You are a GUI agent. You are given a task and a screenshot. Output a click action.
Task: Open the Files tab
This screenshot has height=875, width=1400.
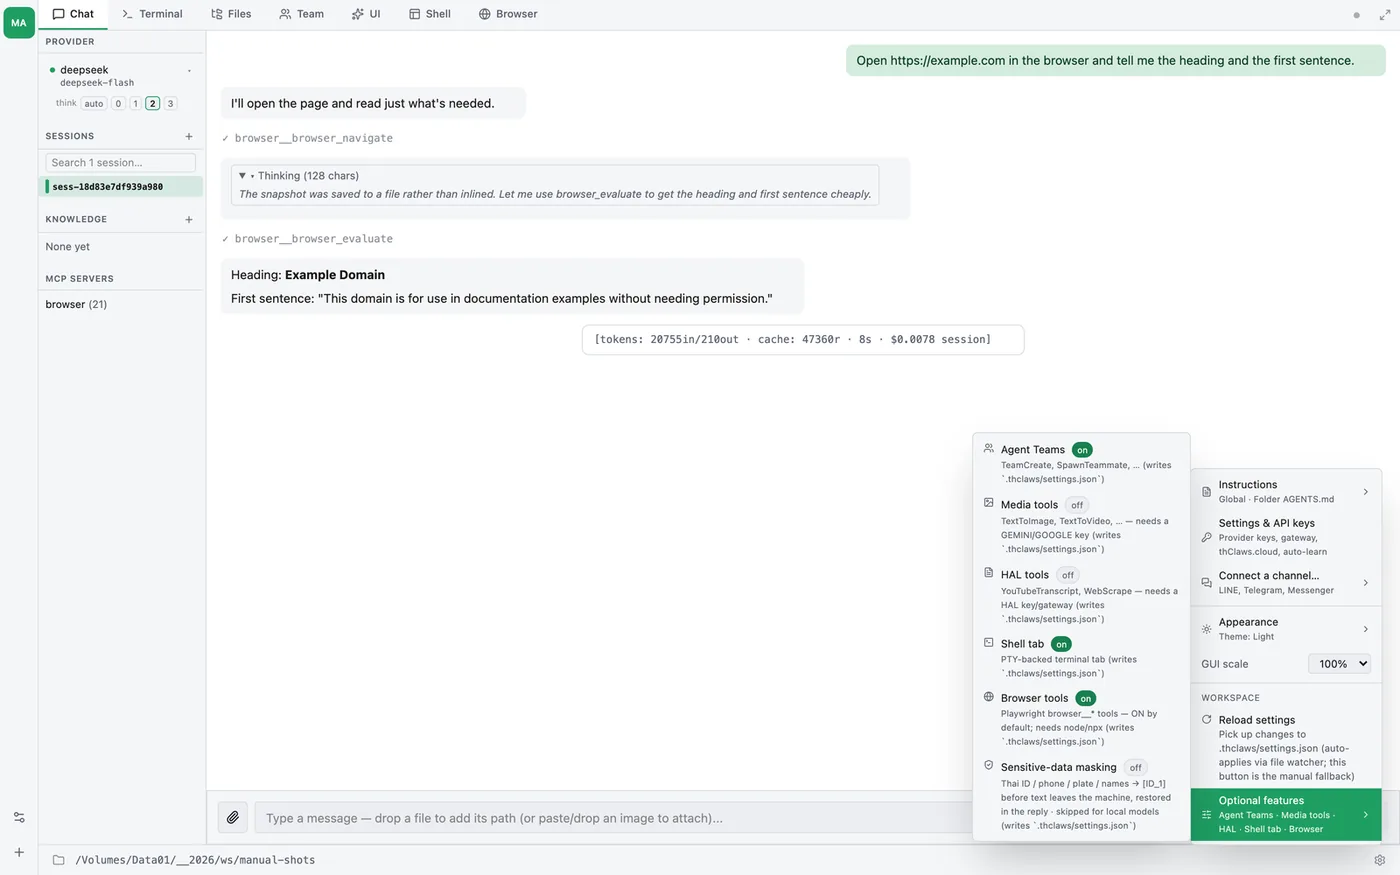coord(231,14)
